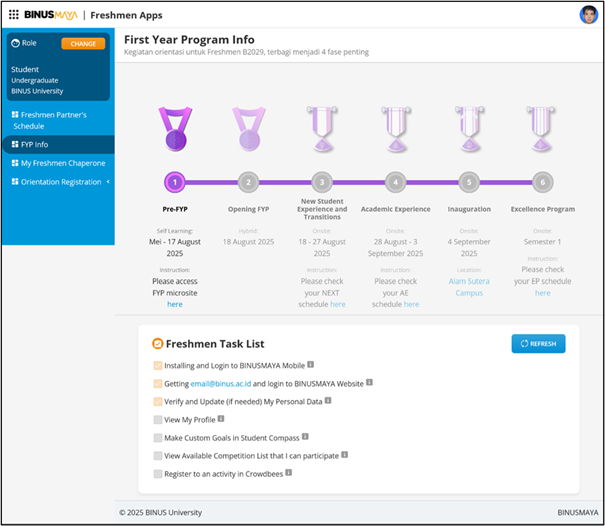
Task: Click 'Mei - 17 August 2025' date text
Action: pos(175,247)
